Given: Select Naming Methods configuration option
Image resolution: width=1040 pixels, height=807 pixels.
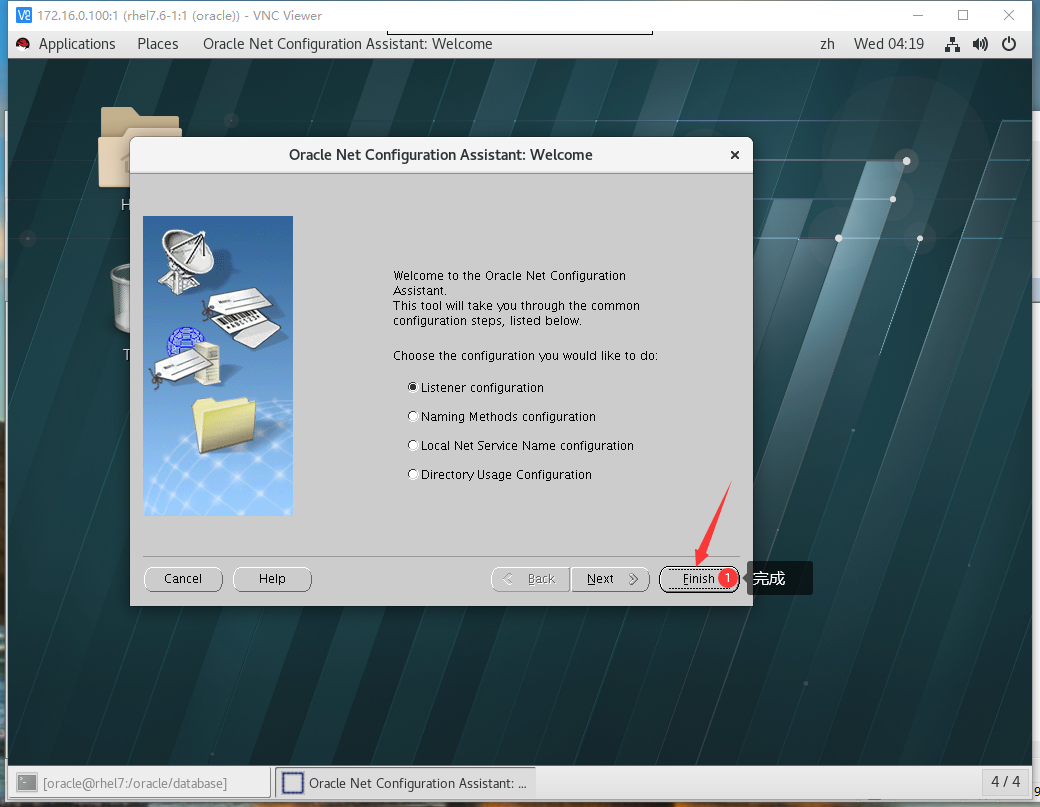Looking at the screenshot, I should (501, 416).
